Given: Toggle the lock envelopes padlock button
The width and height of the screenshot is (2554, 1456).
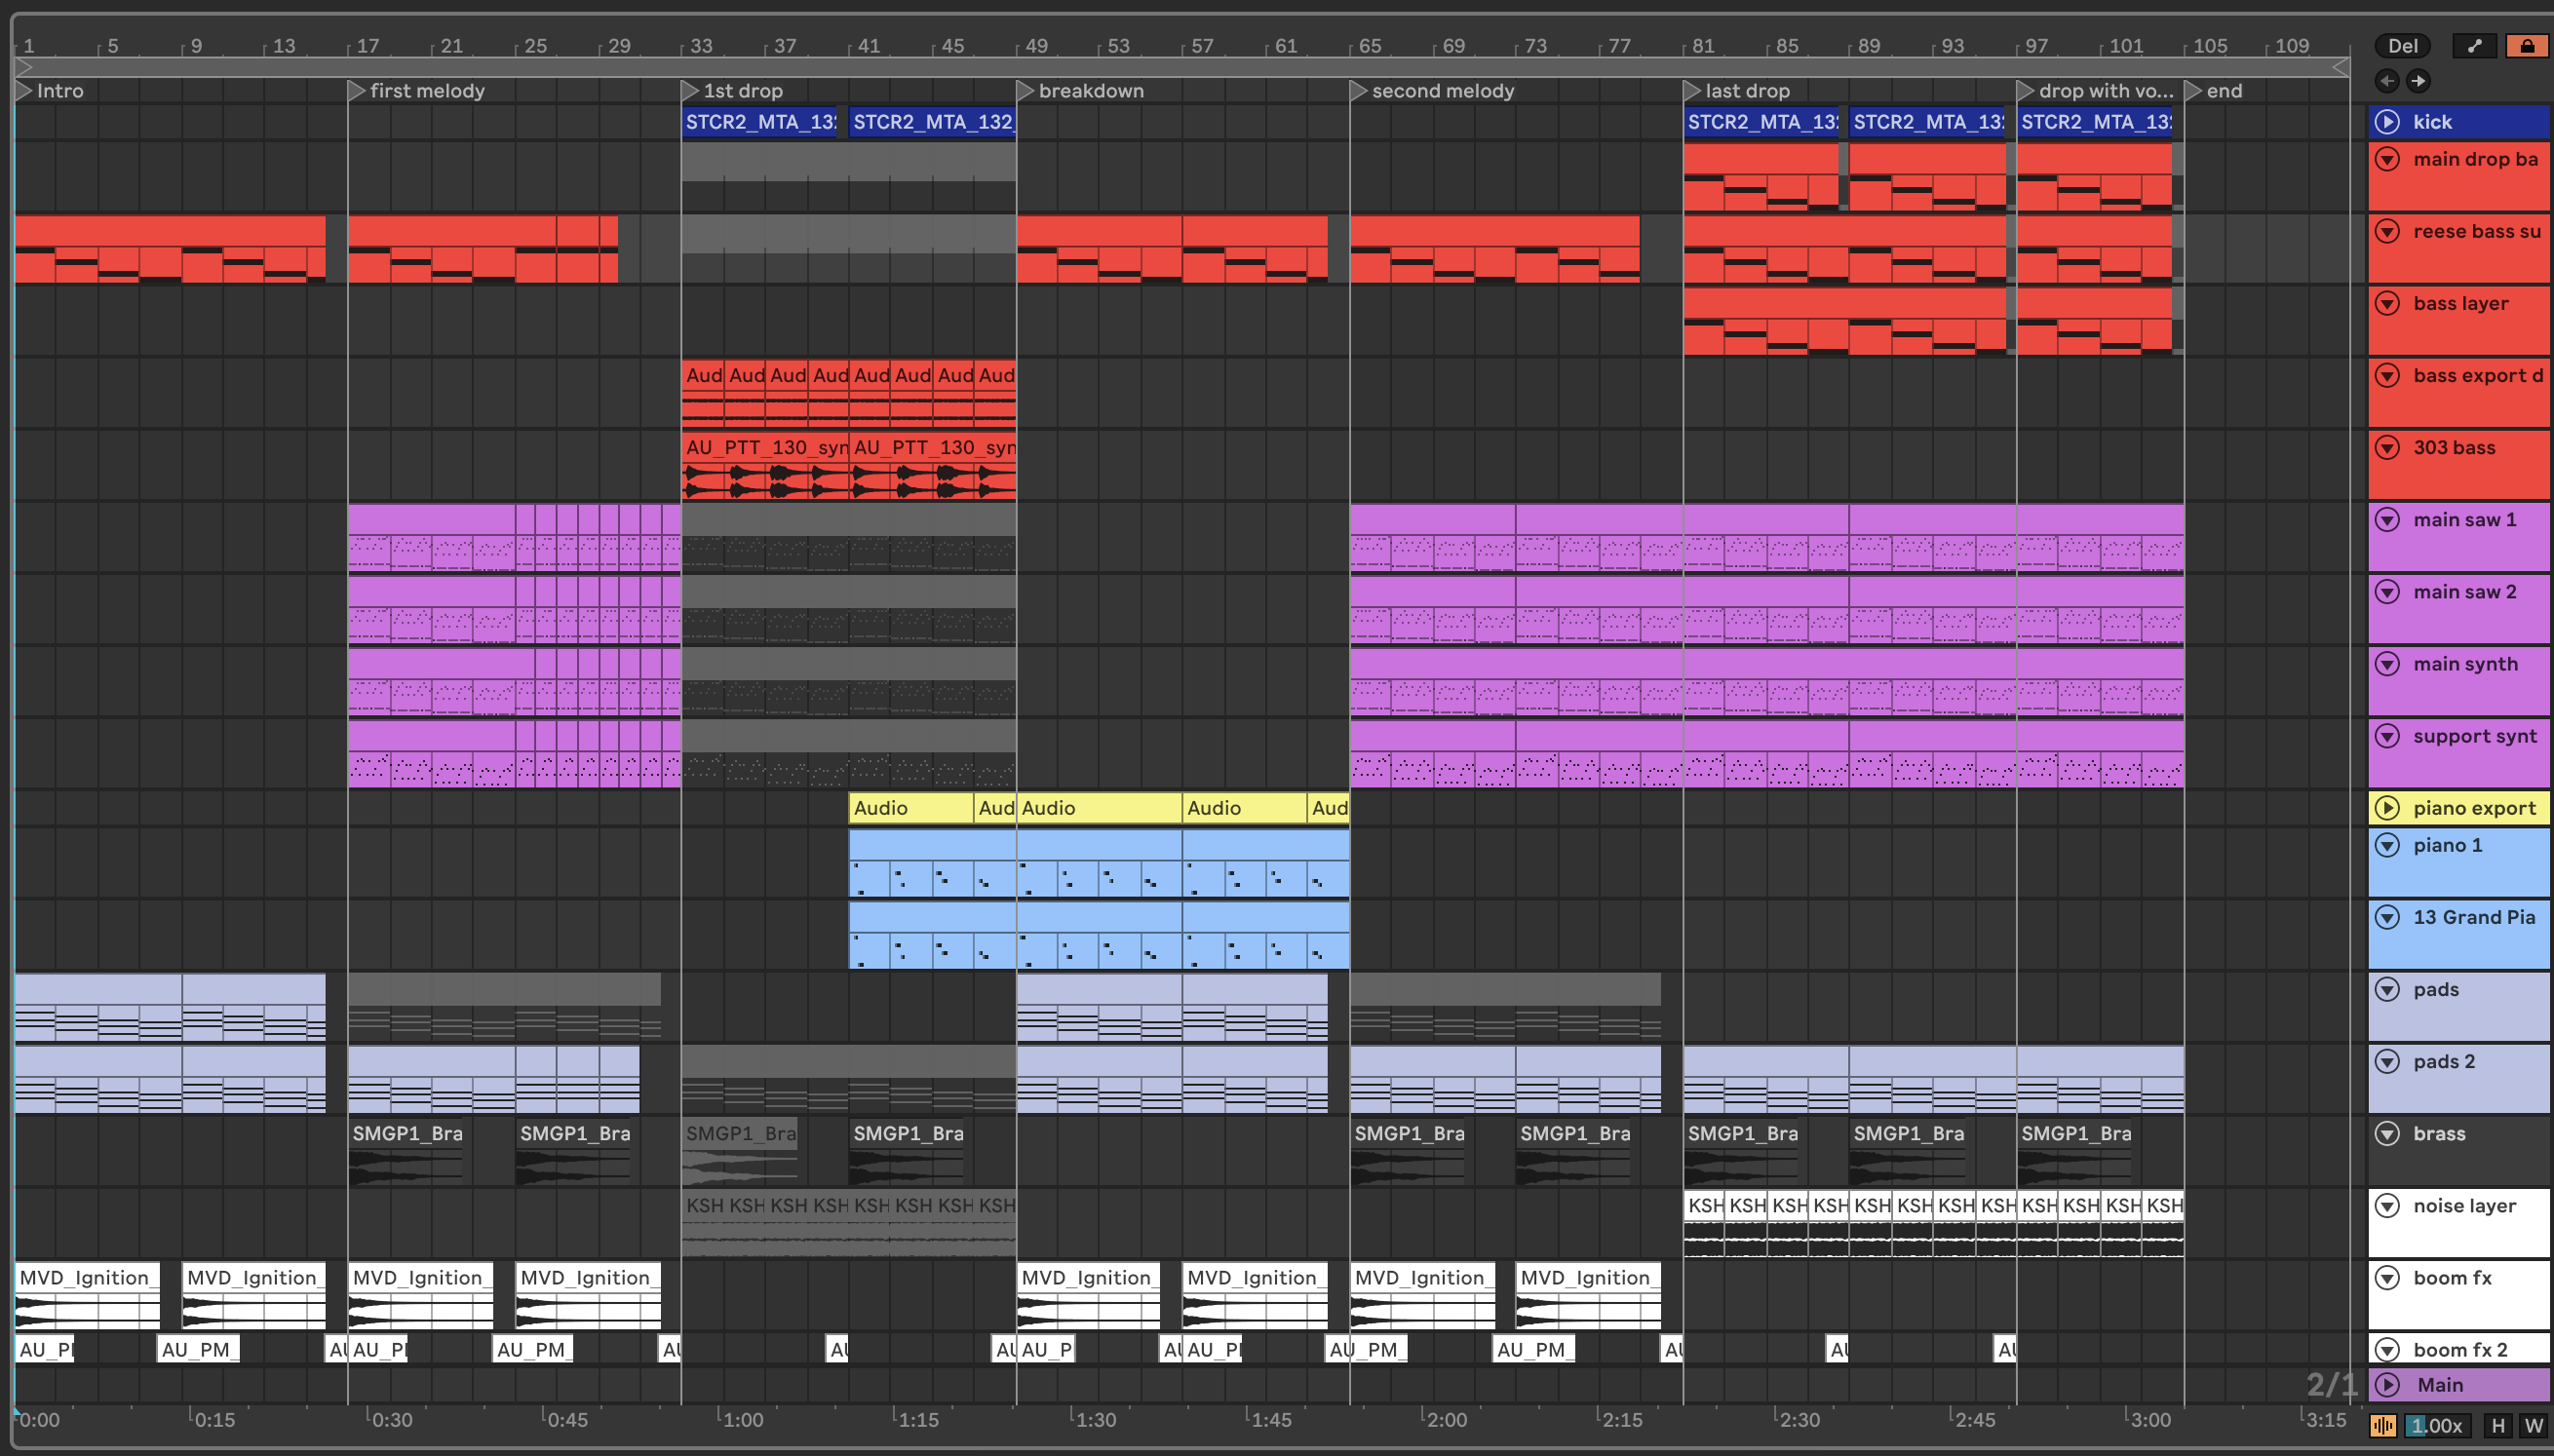Looking at the screenshot, I should 2527,46.
